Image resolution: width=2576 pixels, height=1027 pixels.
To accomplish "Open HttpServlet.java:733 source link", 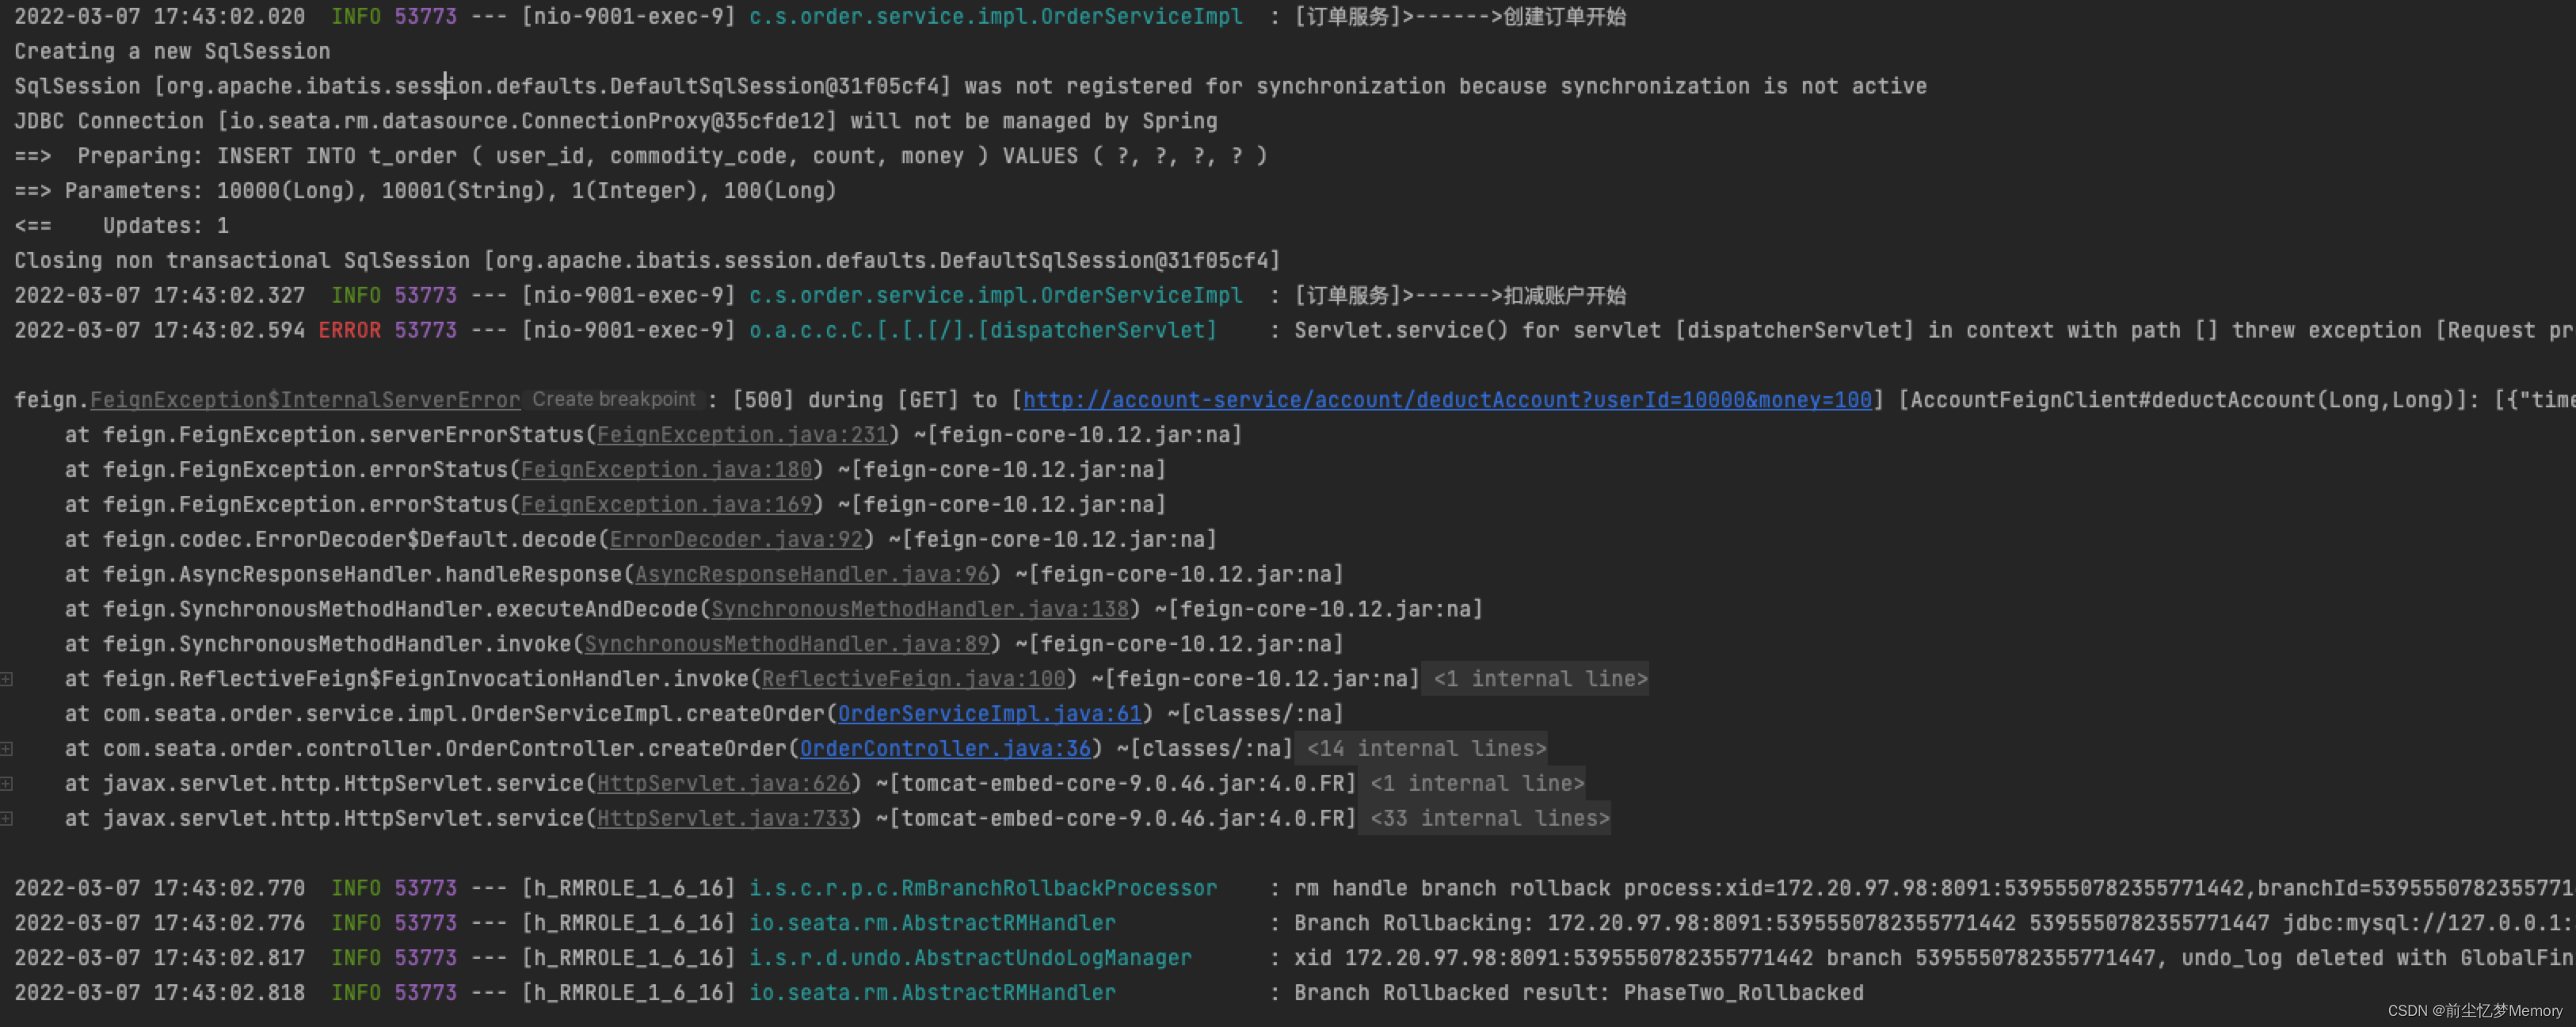I will (723, 819).
